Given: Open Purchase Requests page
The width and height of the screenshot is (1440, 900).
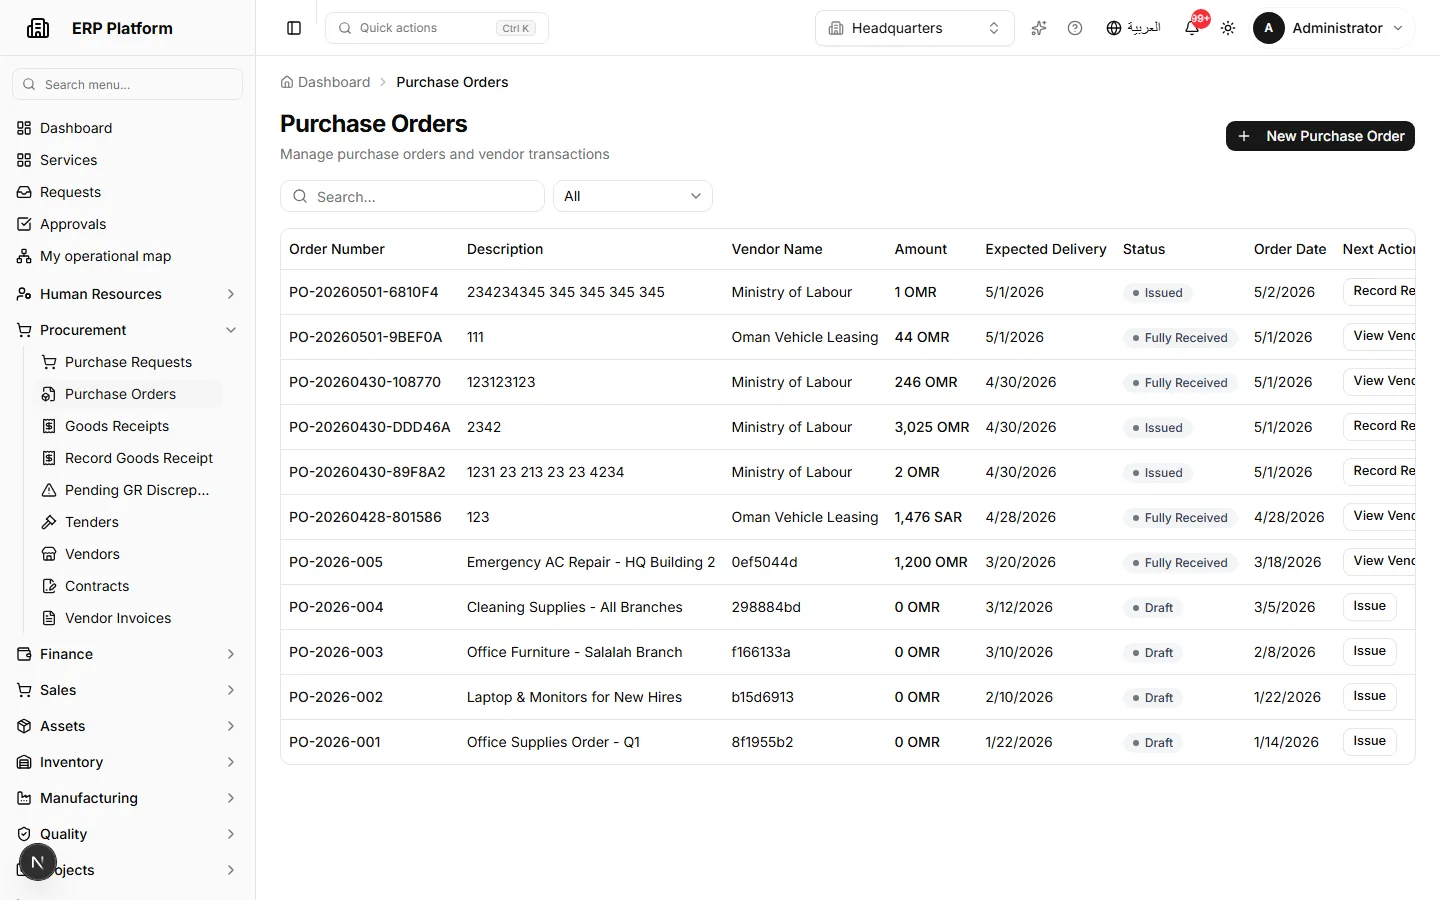Looking at the screenshot, I should (128, 362).
